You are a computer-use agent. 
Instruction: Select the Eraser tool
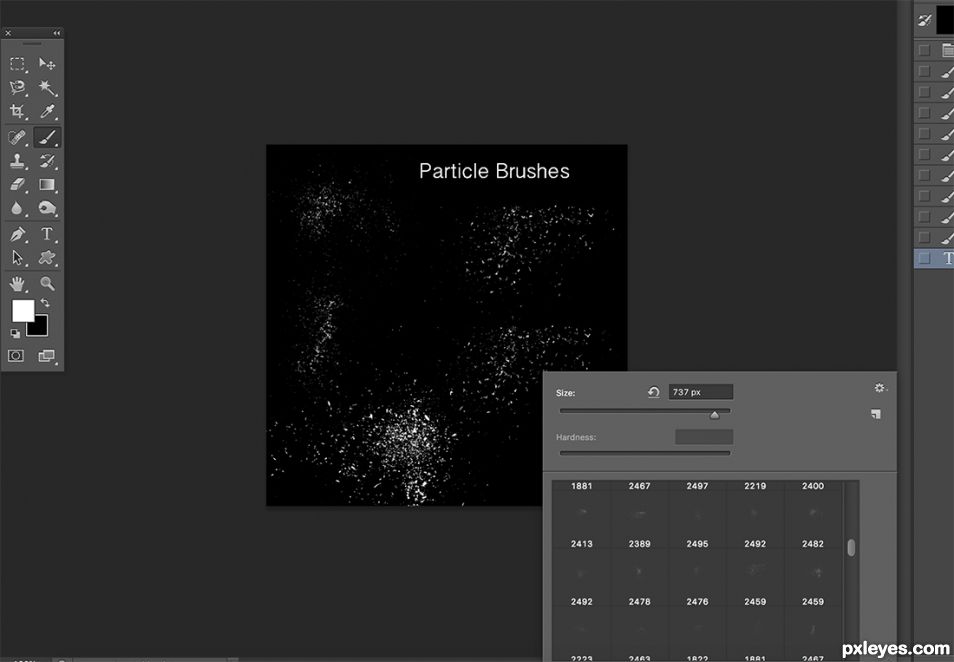tap(18, 184)
